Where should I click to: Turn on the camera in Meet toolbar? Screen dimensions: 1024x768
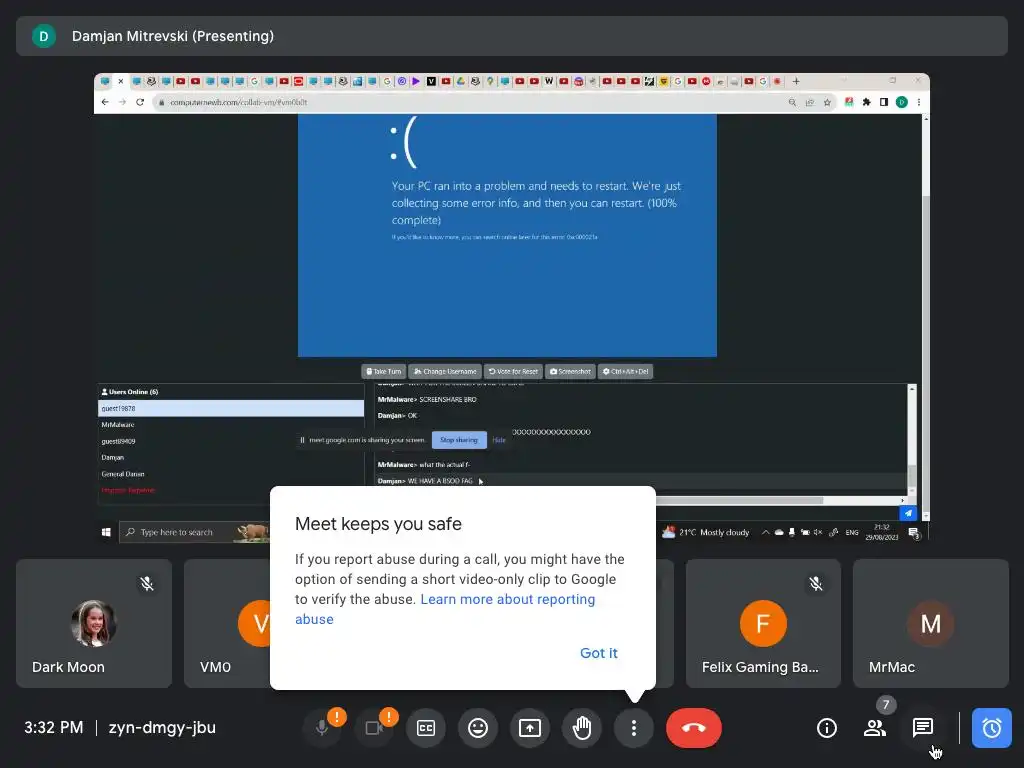[374, 728]
